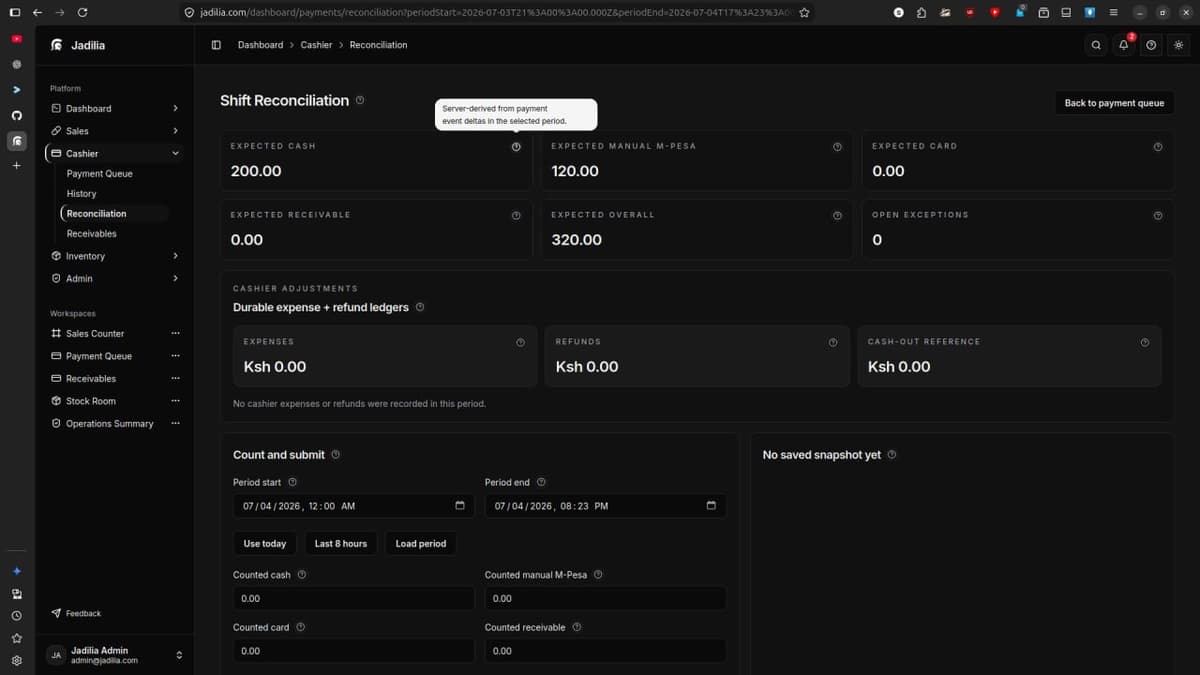Click info icon on Expected Manual M-Pesa card
Viewport: 1200px width, 675px height.
(x=837, y=146)
